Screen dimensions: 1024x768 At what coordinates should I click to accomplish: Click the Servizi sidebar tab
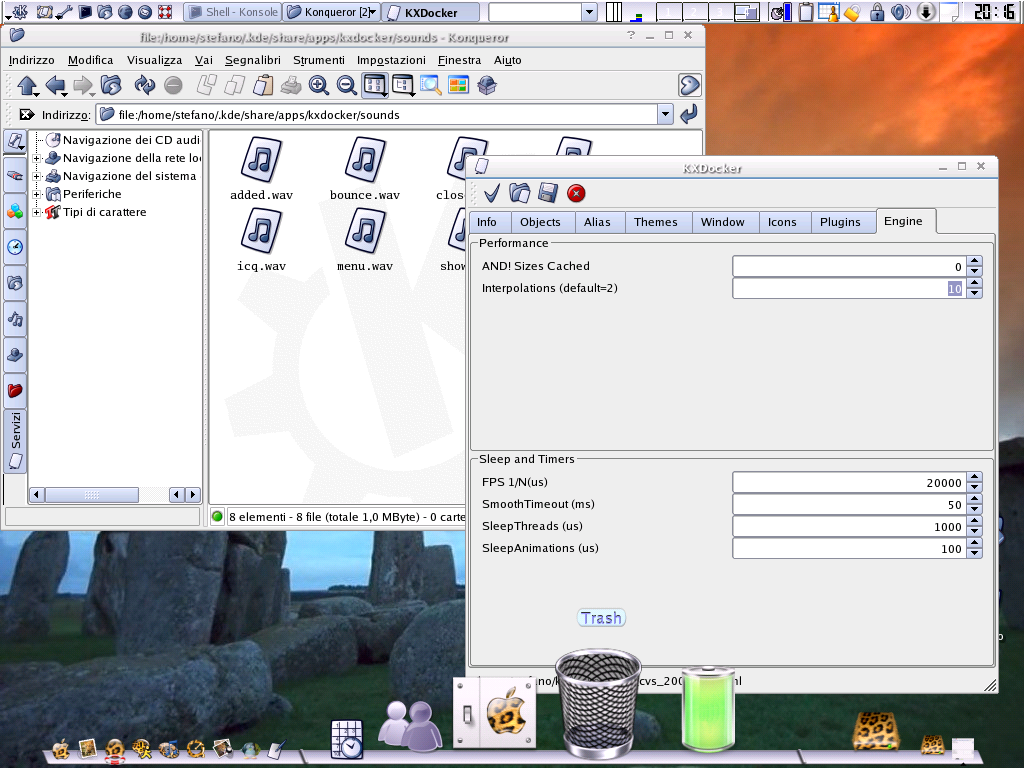[16, 441]
